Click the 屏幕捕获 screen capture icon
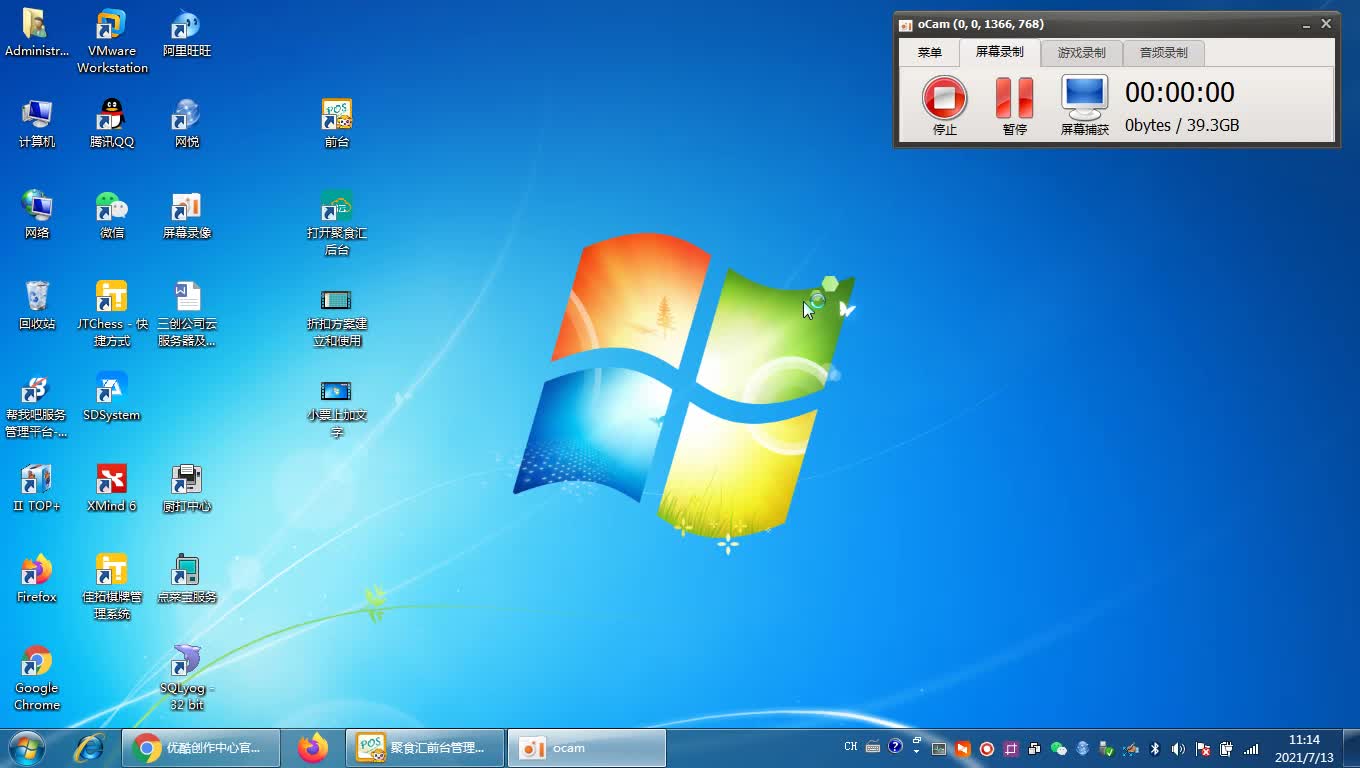 [1084, 106]
